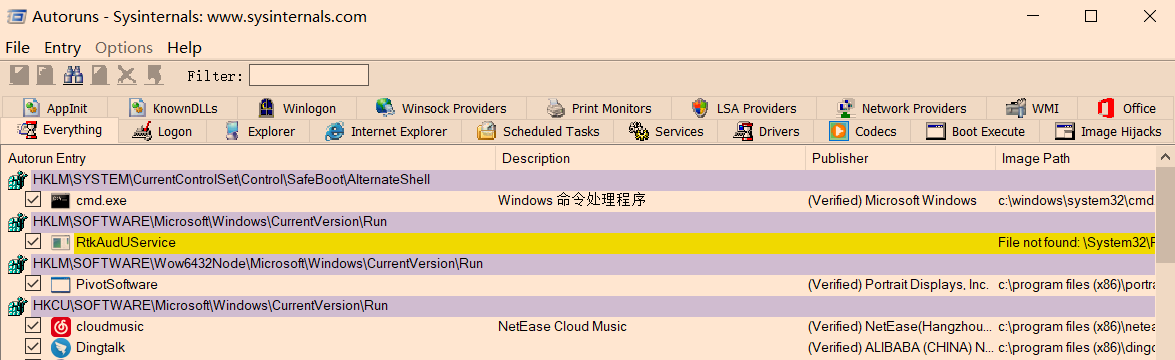Click the X-shaped Delete toolbar icon
1175x360 pixels.
coord(127,75)
